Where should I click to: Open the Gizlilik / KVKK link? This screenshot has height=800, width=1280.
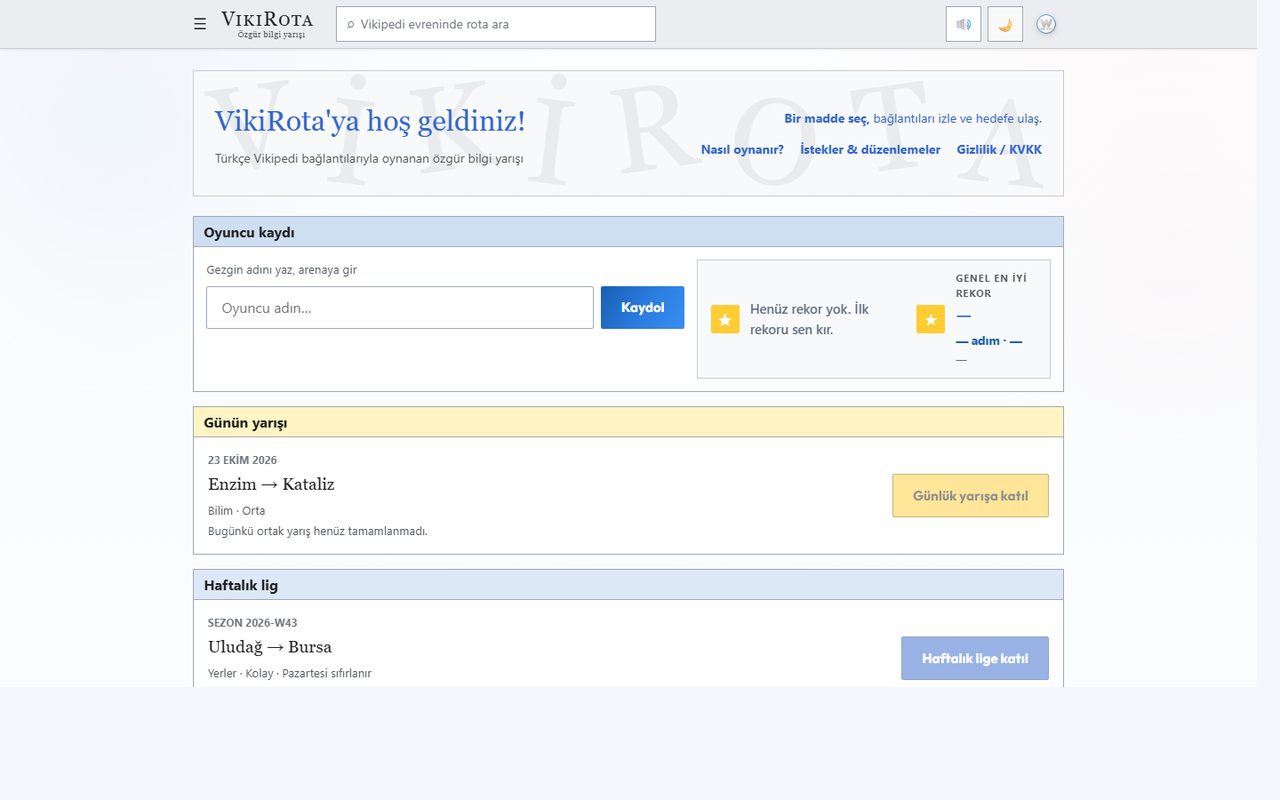point(999,149)
